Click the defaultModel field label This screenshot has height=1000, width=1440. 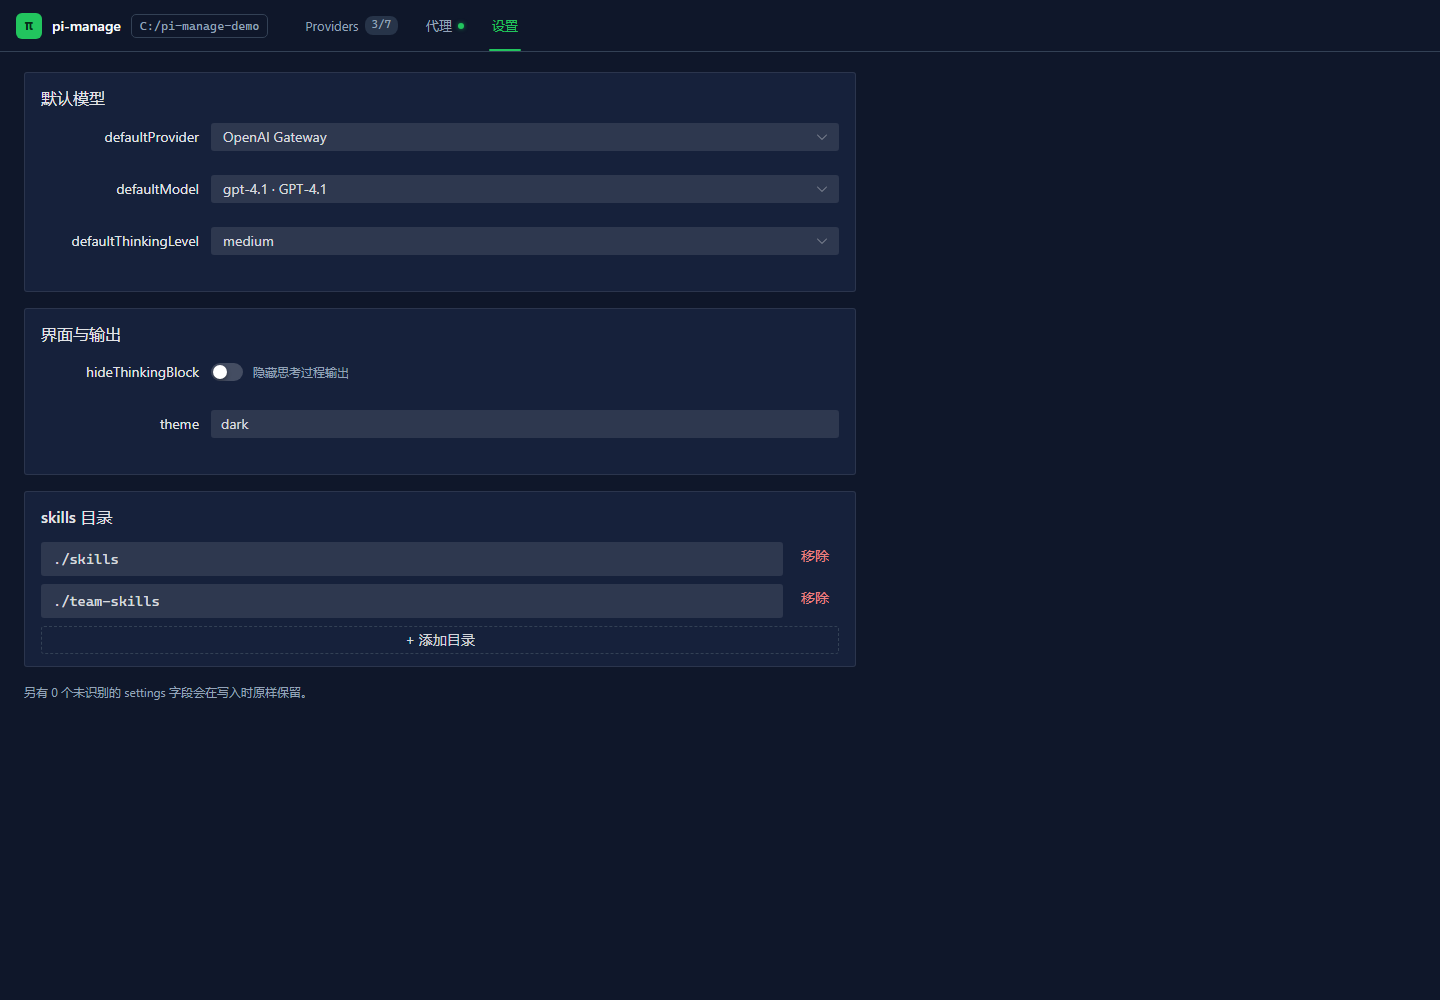click(x=158, y=189)
